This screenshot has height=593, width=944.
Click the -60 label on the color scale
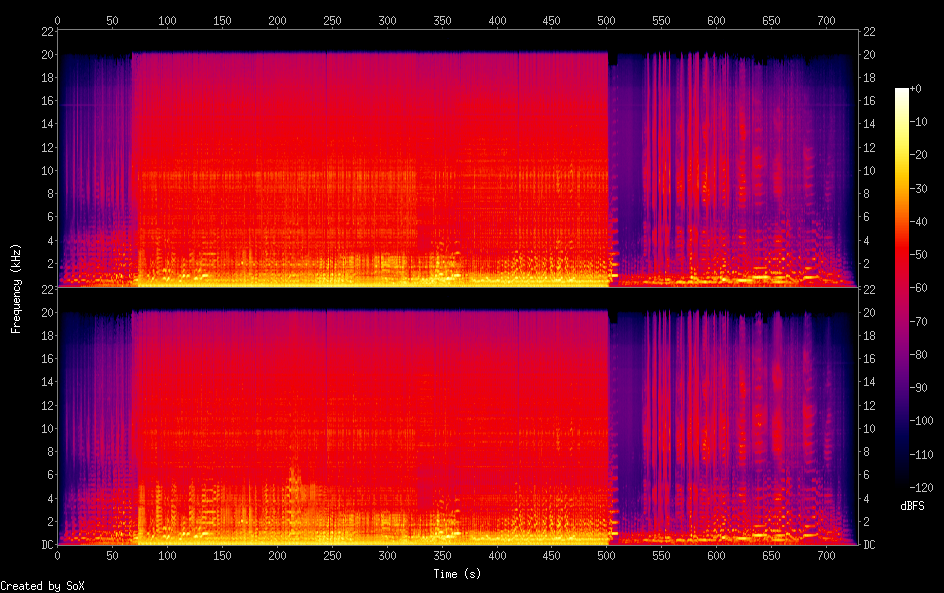tap(918, 288)
